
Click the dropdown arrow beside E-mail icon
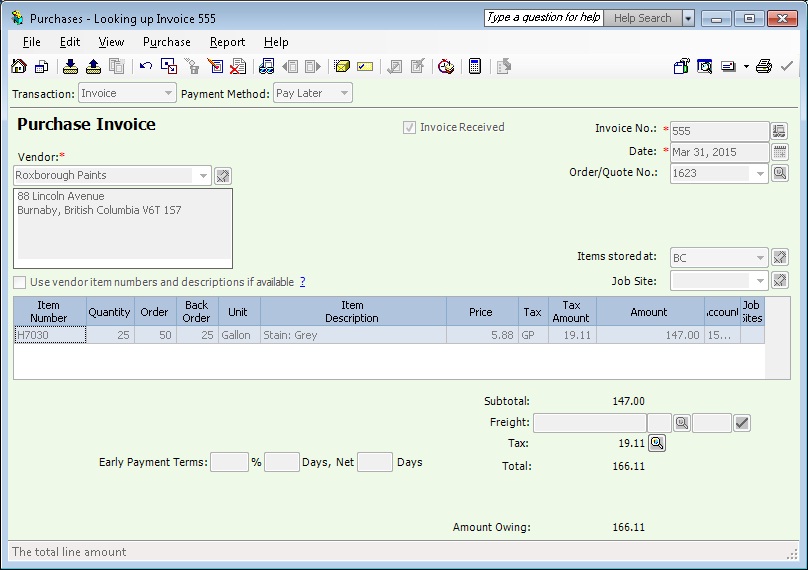click(x=746, y=66)
